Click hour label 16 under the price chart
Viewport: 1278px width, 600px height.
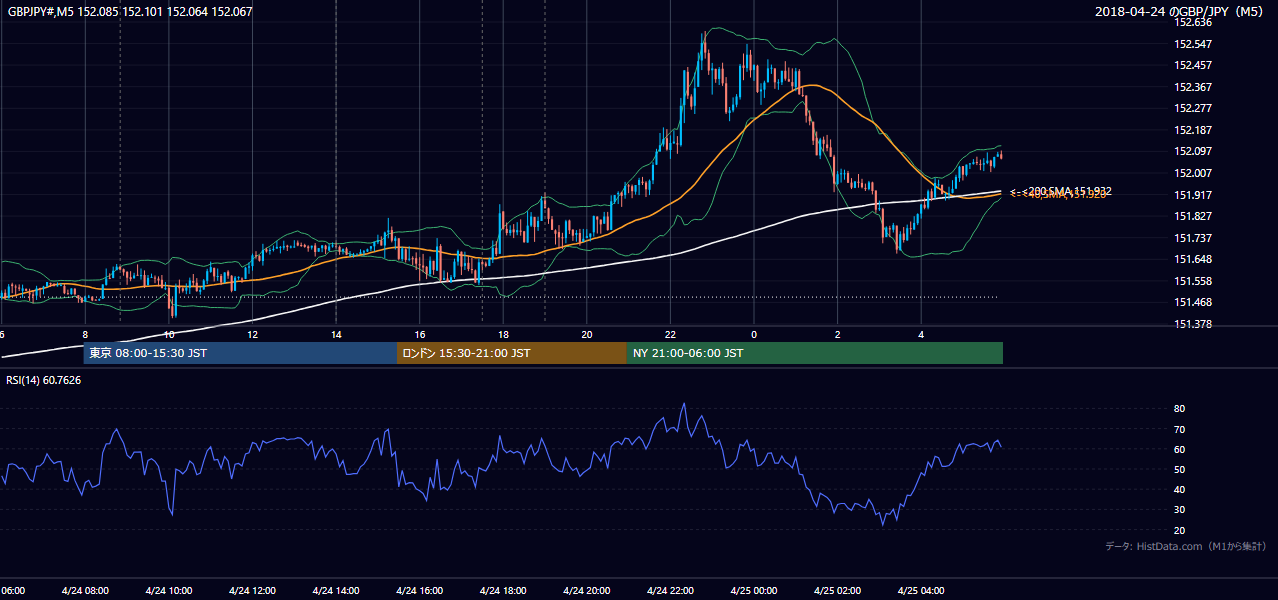tap(420, 334)
